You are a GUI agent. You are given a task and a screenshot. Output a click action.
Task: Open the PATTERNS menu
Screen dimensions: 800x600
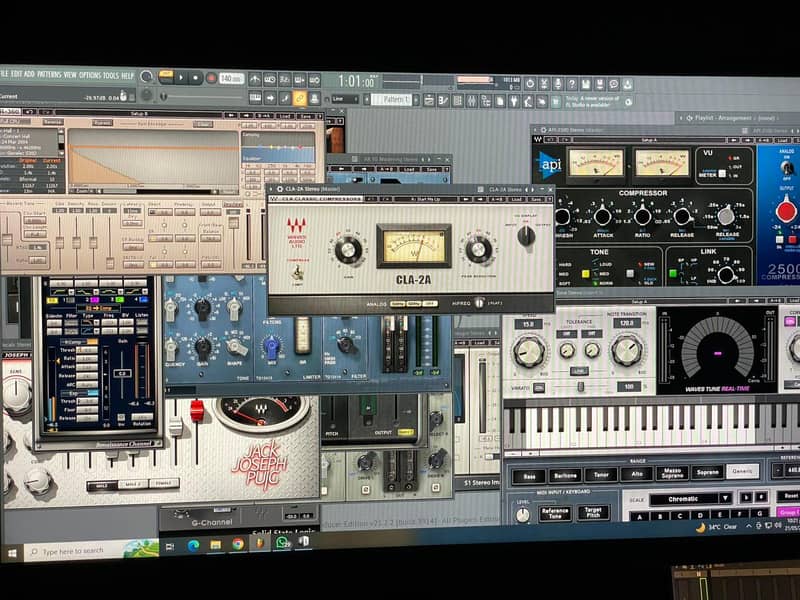coord(49,74)
